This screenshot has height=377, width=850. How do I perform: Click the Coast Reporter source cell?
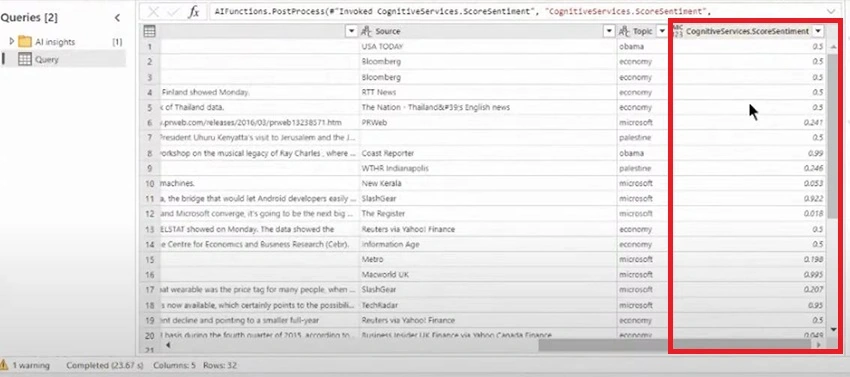[487, 153]
